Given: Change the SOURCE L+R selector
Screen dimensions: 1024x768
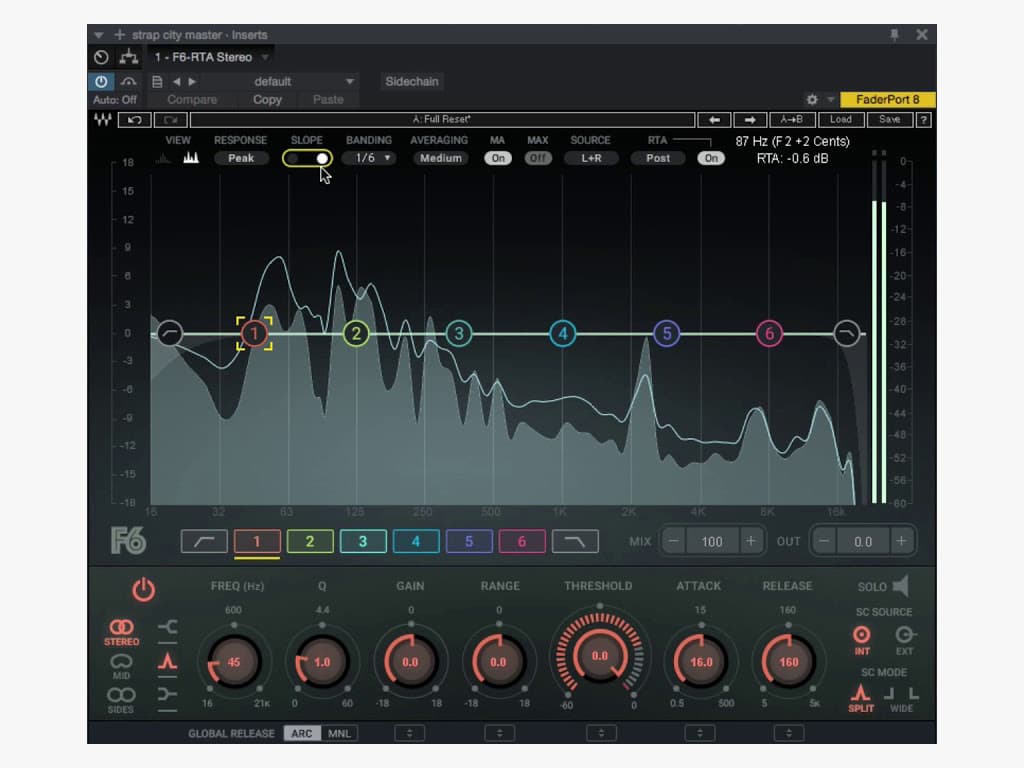Looking at the screenshot, I should 591,158.
